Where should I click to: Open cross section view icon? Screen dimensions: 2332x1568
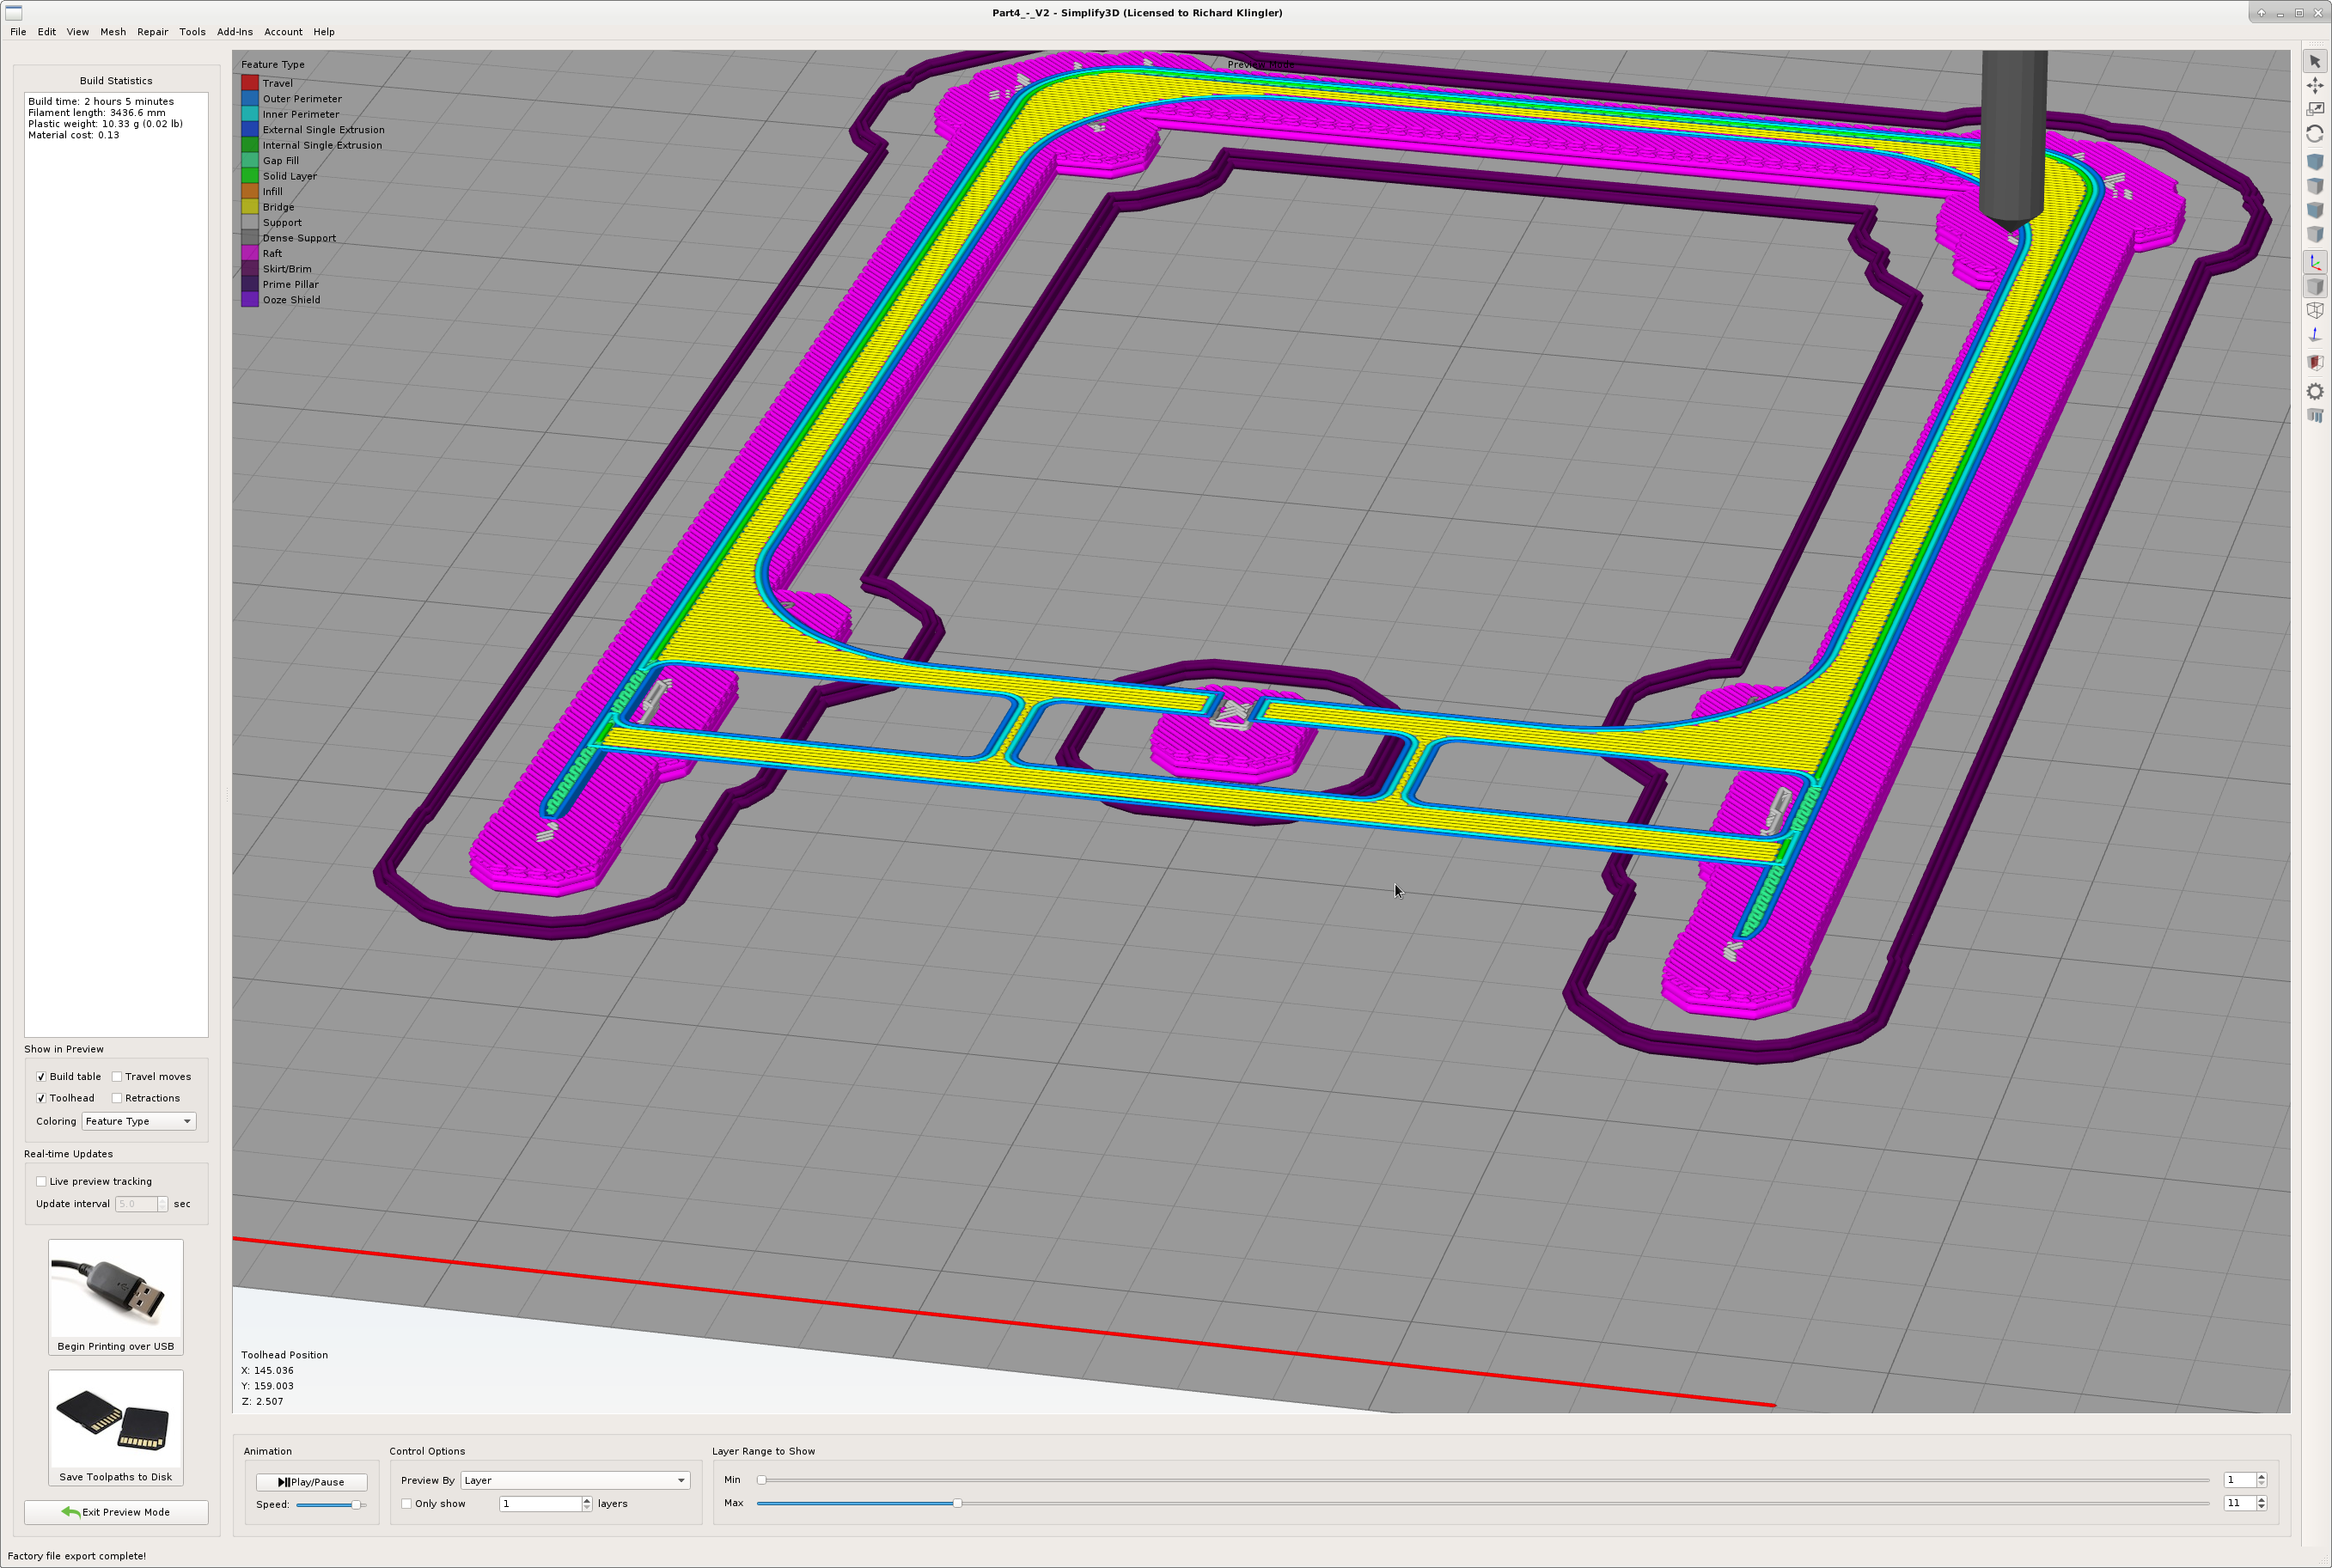pyautogui.click(x=2314, y=363)
